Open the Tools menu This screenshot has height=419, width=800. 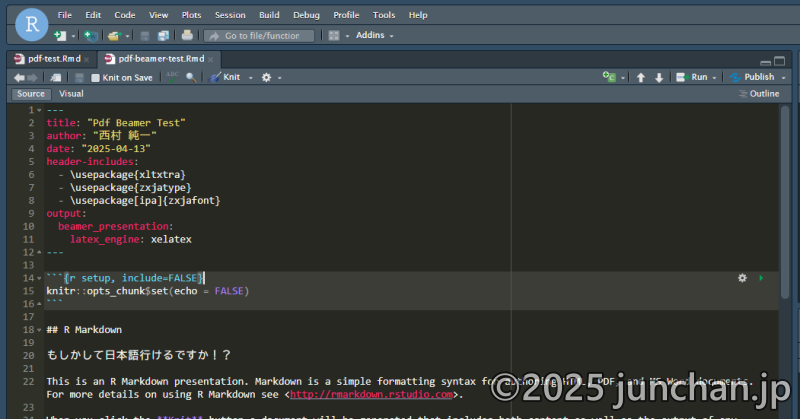pyautogui.click(x=384, y=15)
